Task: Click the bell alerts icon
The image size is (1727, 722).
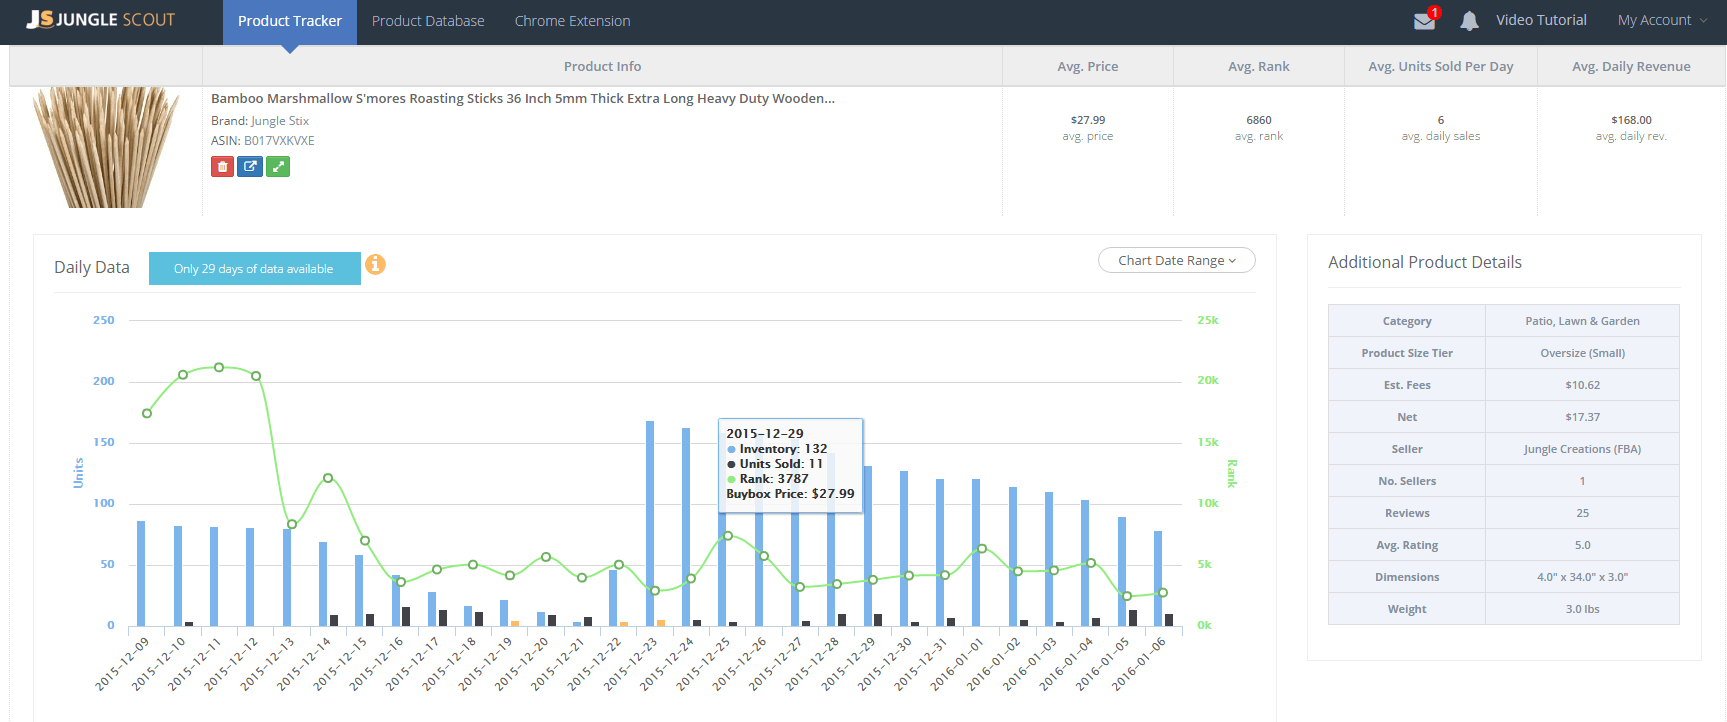Action: pyautogui.click(x=1469, y=21)
